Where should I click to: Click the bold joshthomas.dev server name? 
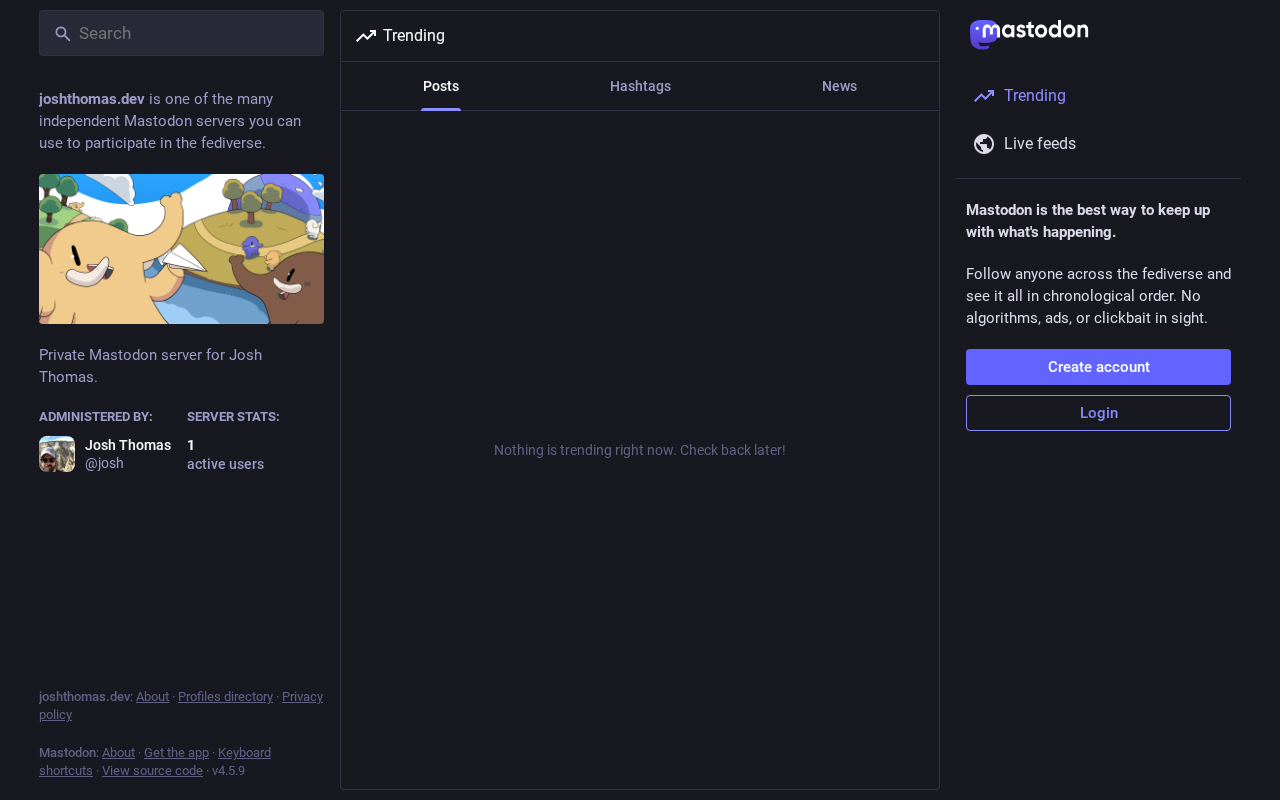pos(92,99)
